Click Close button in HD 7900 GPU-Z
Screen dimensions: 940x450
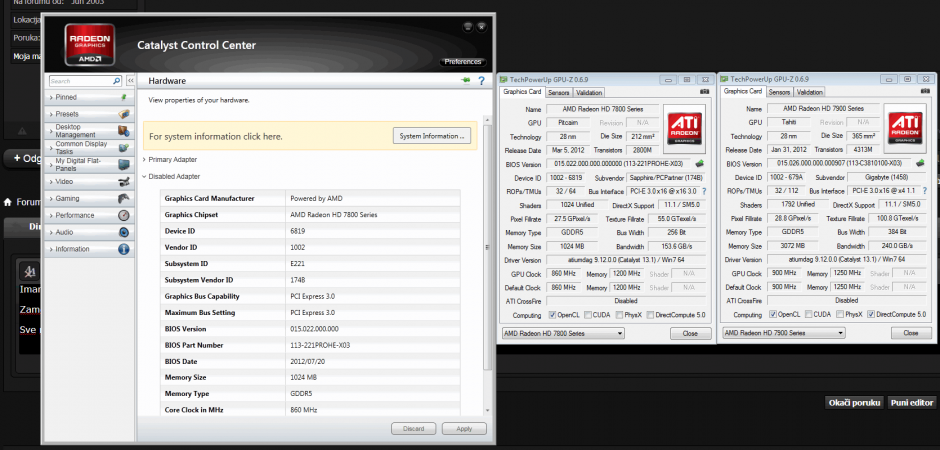[911, 333]
